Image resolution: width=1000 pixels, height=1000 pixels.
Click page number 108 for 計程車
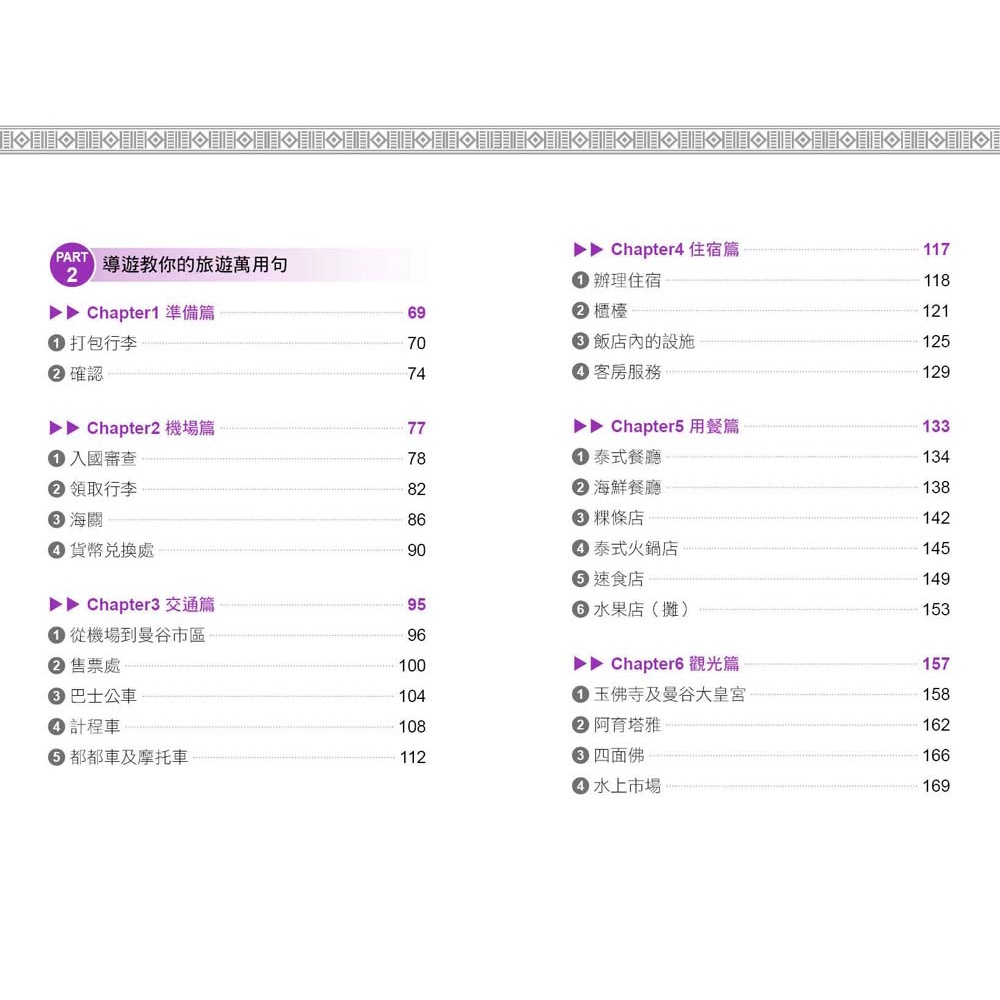pyautogui.click(x=412, y=727)
